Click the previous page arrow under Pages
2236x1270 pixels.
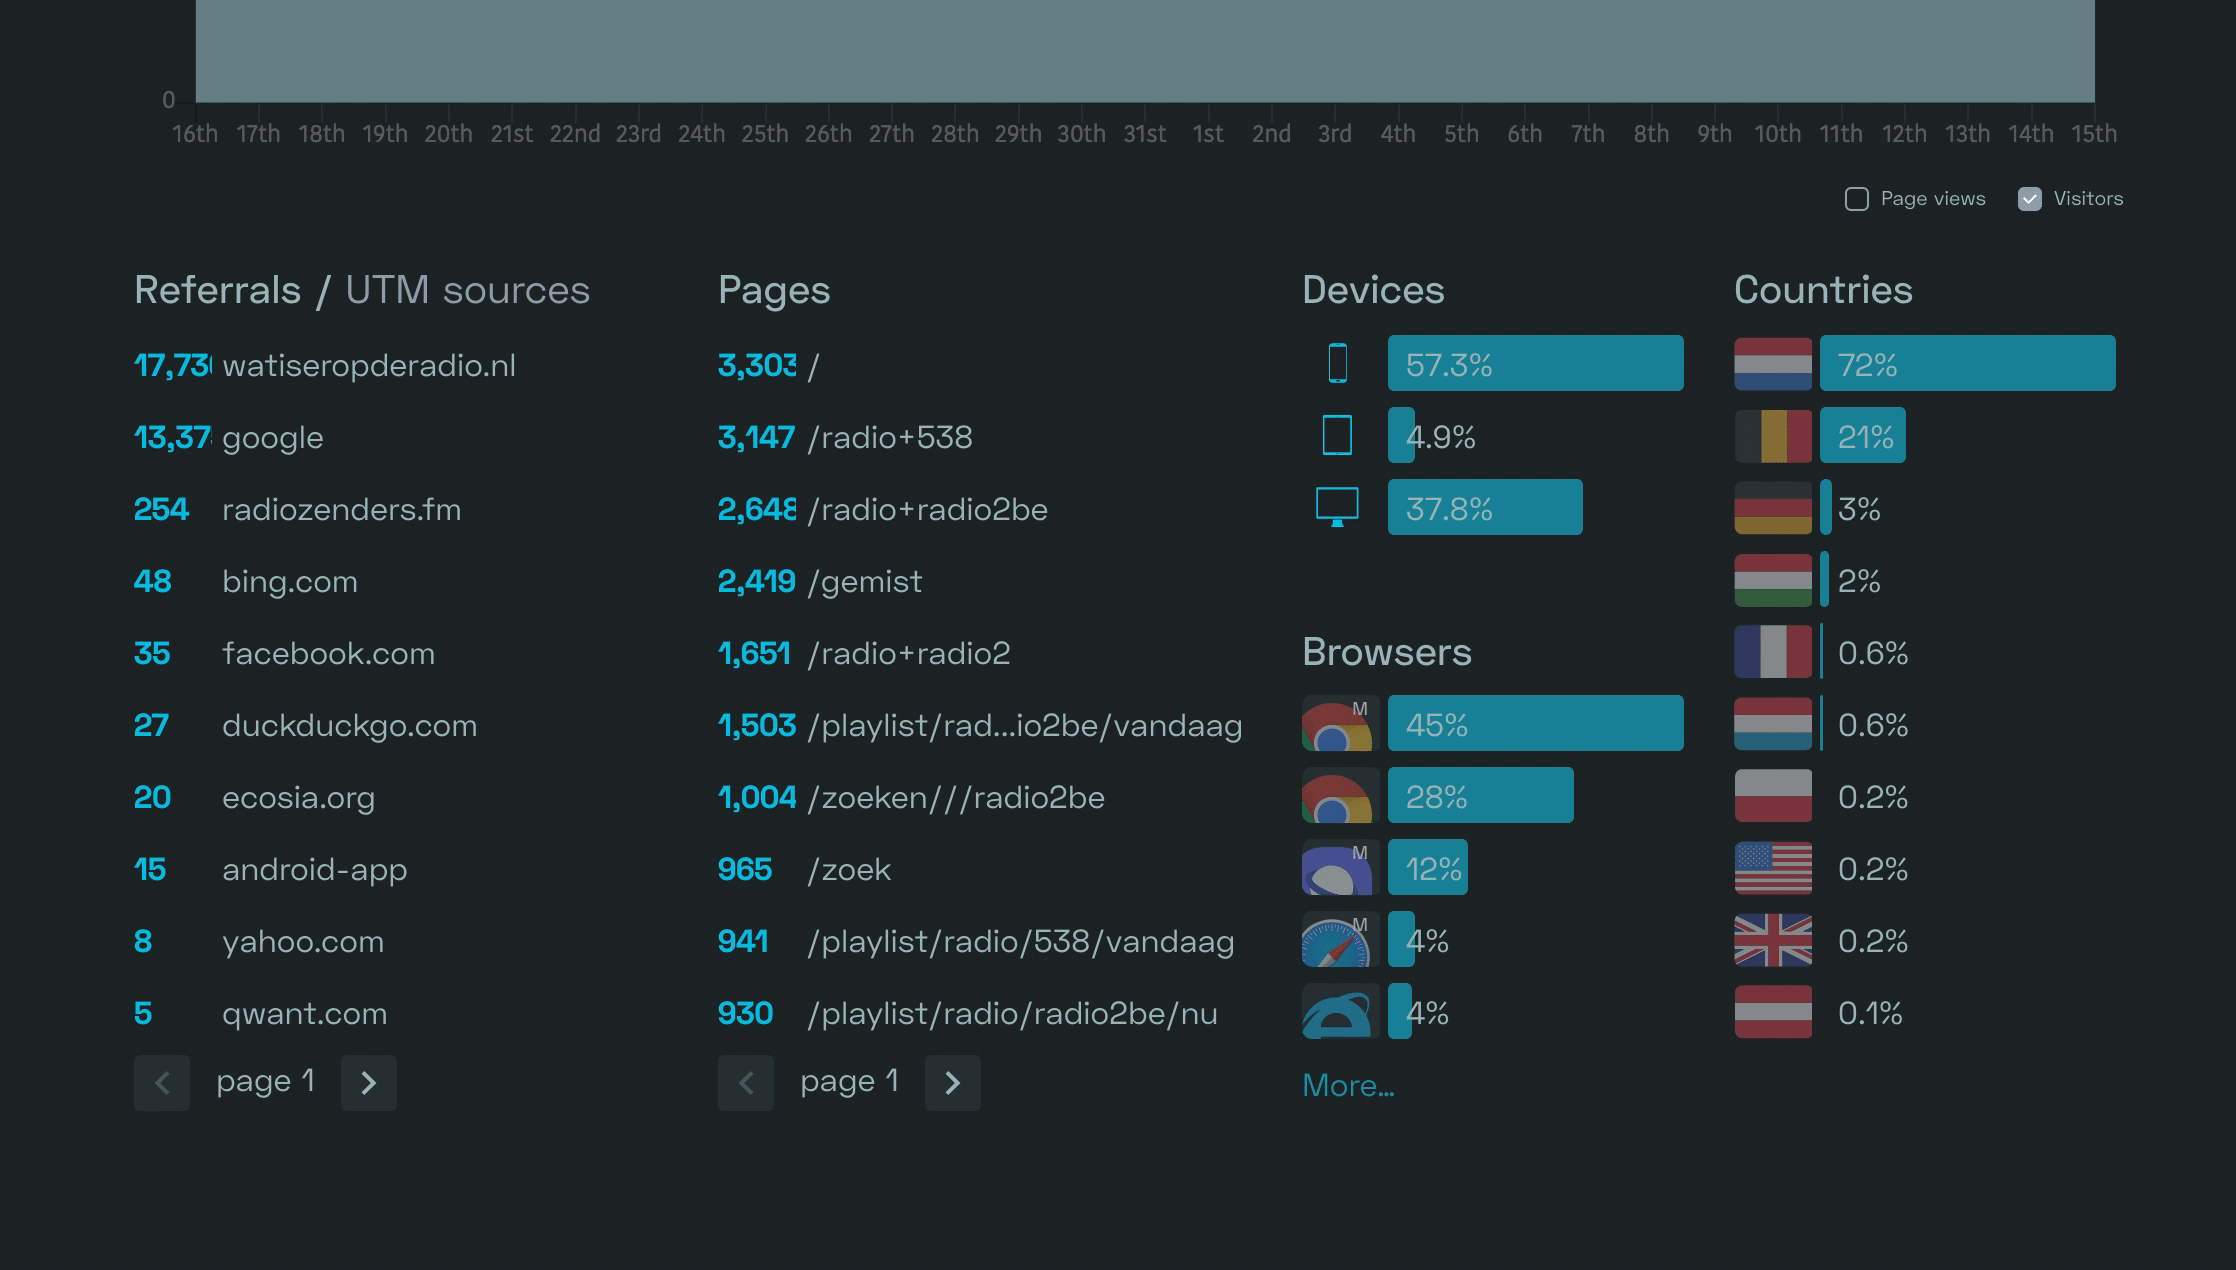[x=746, y=1082]
